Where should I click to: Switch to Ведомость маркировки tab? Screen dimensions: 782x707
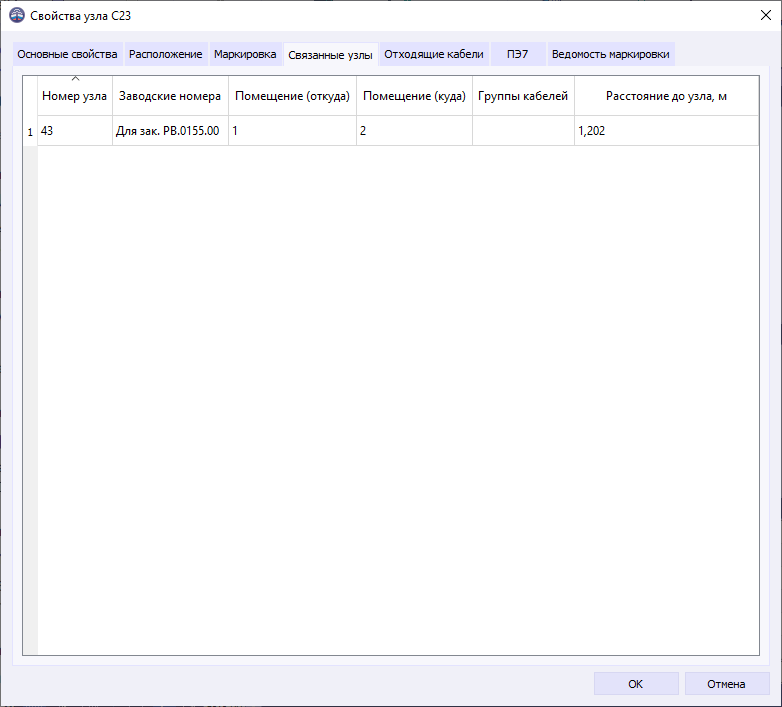(x=611, y=54)
